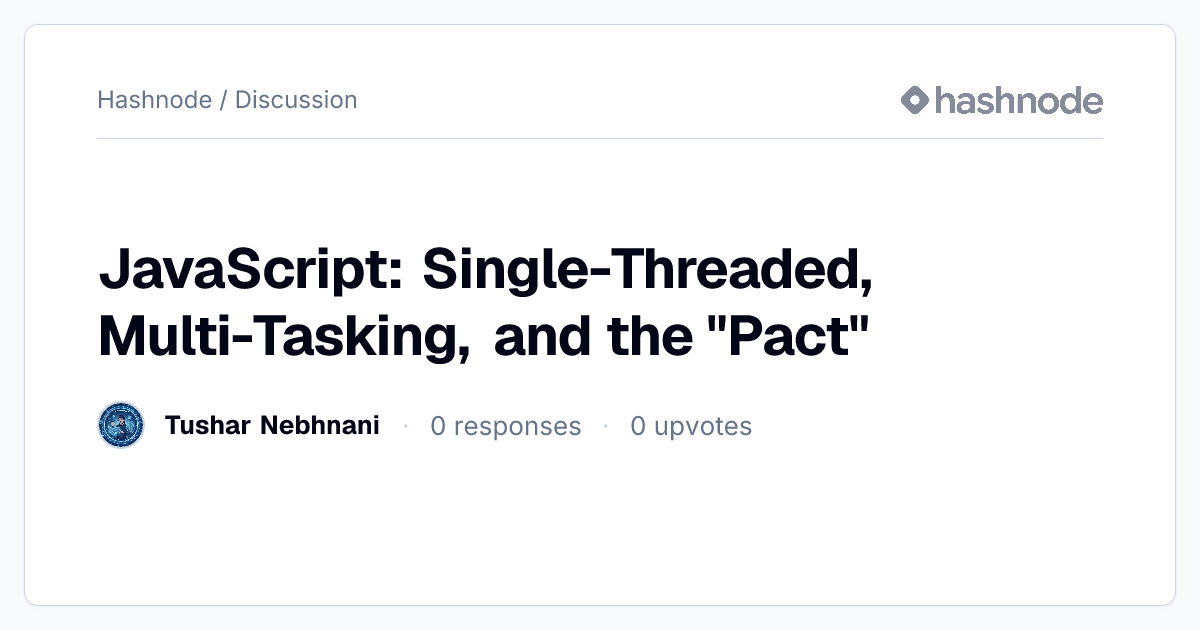The image size is (1200, 630).
Task: Click the empty white card area below author
Action: (600, 525)
